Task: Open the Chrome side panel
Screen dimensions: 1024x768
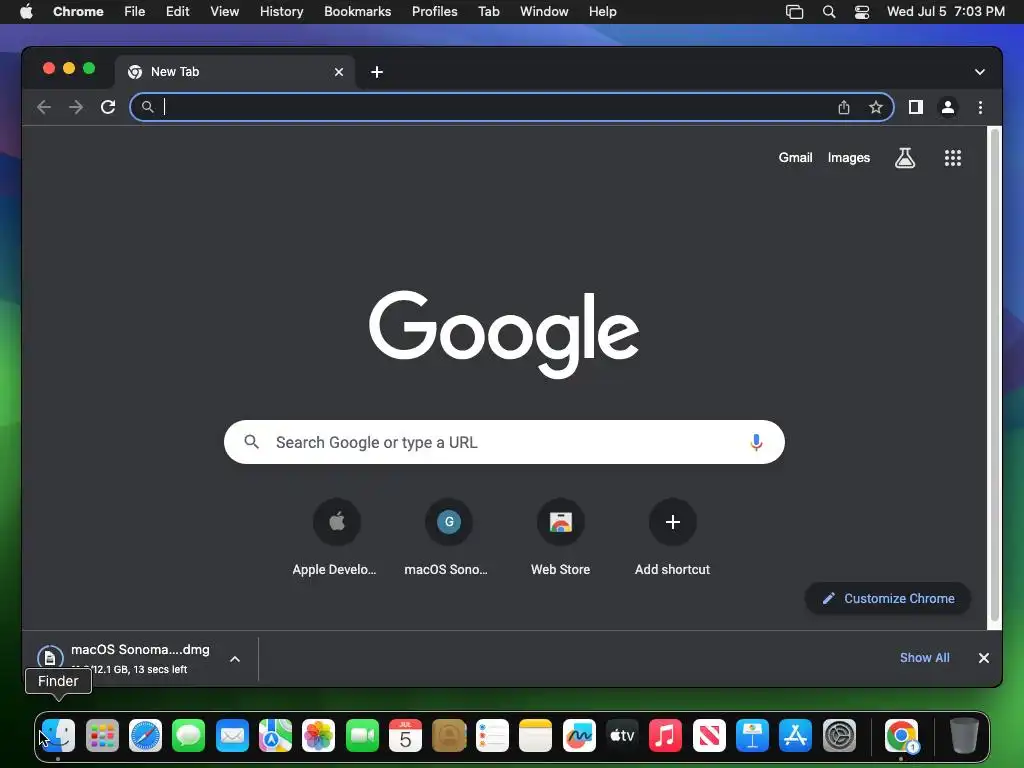Action: tap(916, 107)
